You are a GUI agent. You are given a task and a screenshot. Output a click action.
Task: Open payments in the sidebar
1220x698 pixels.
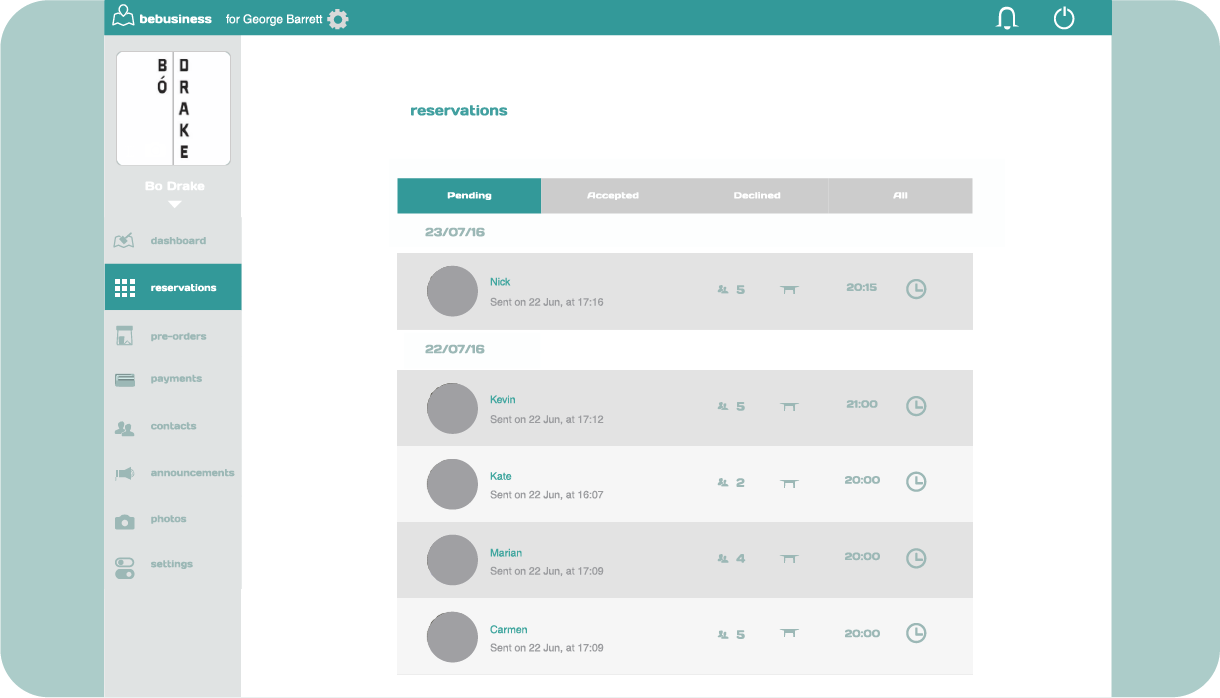176,379
